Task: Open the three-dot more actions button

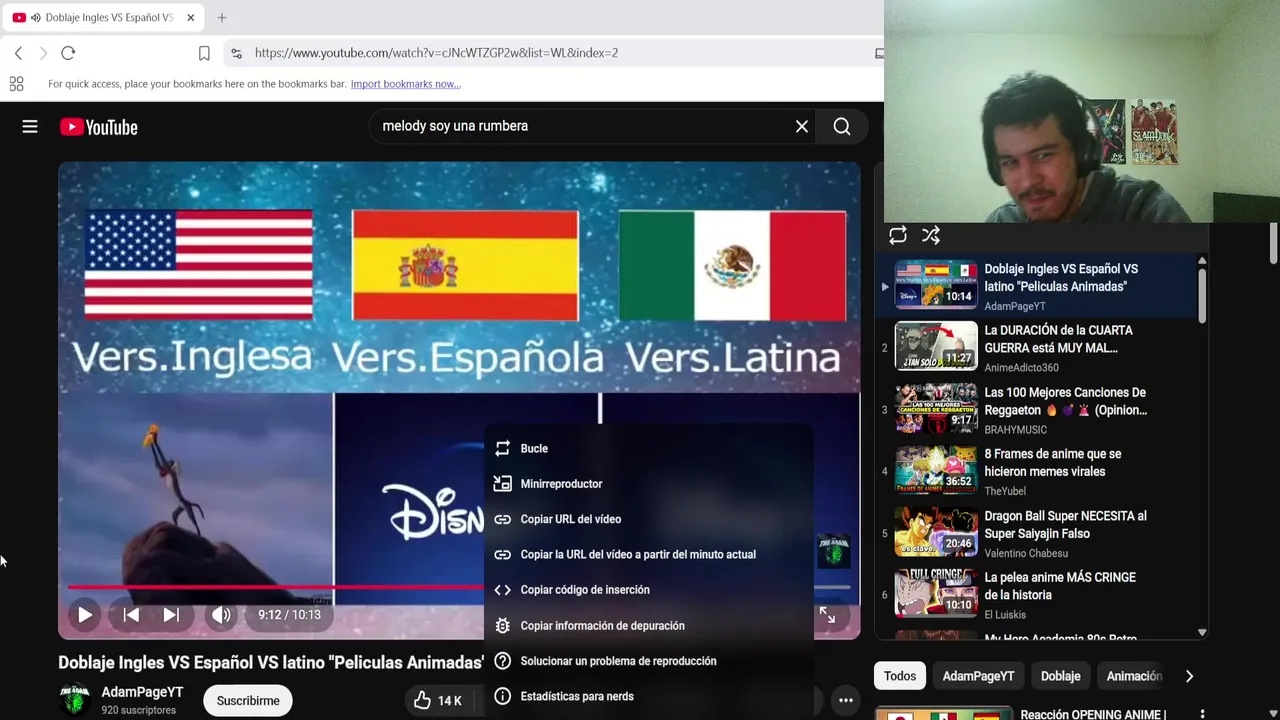Action: tap(845, 701)
